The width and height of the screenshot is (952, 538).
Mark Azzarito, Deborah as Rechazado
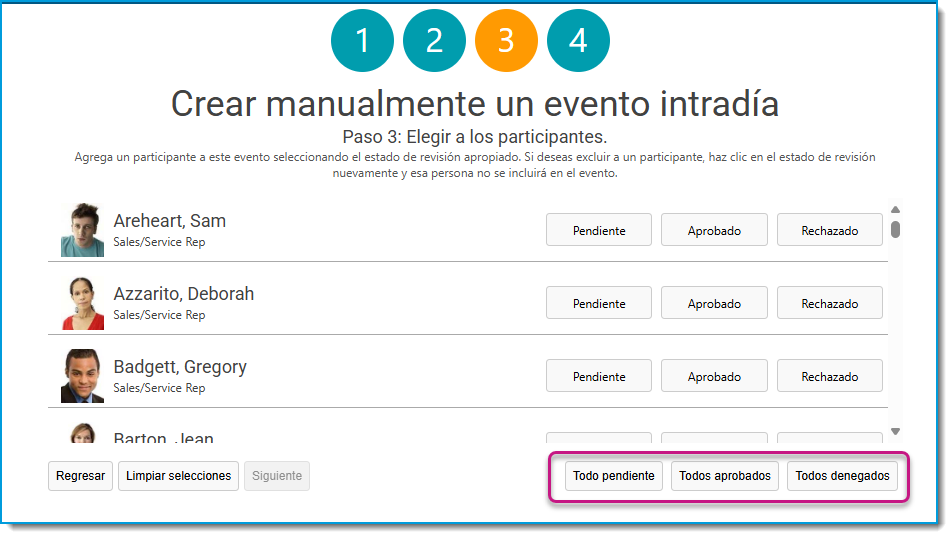829,302
